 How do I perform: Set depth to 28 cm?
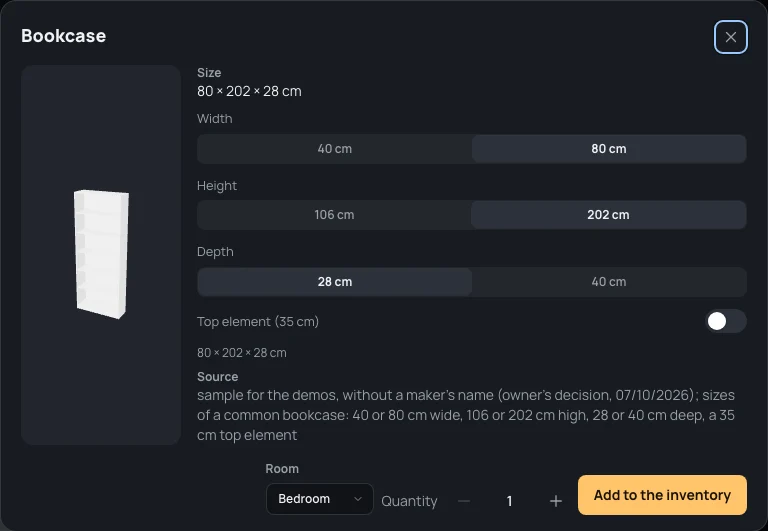coord(335,282)
